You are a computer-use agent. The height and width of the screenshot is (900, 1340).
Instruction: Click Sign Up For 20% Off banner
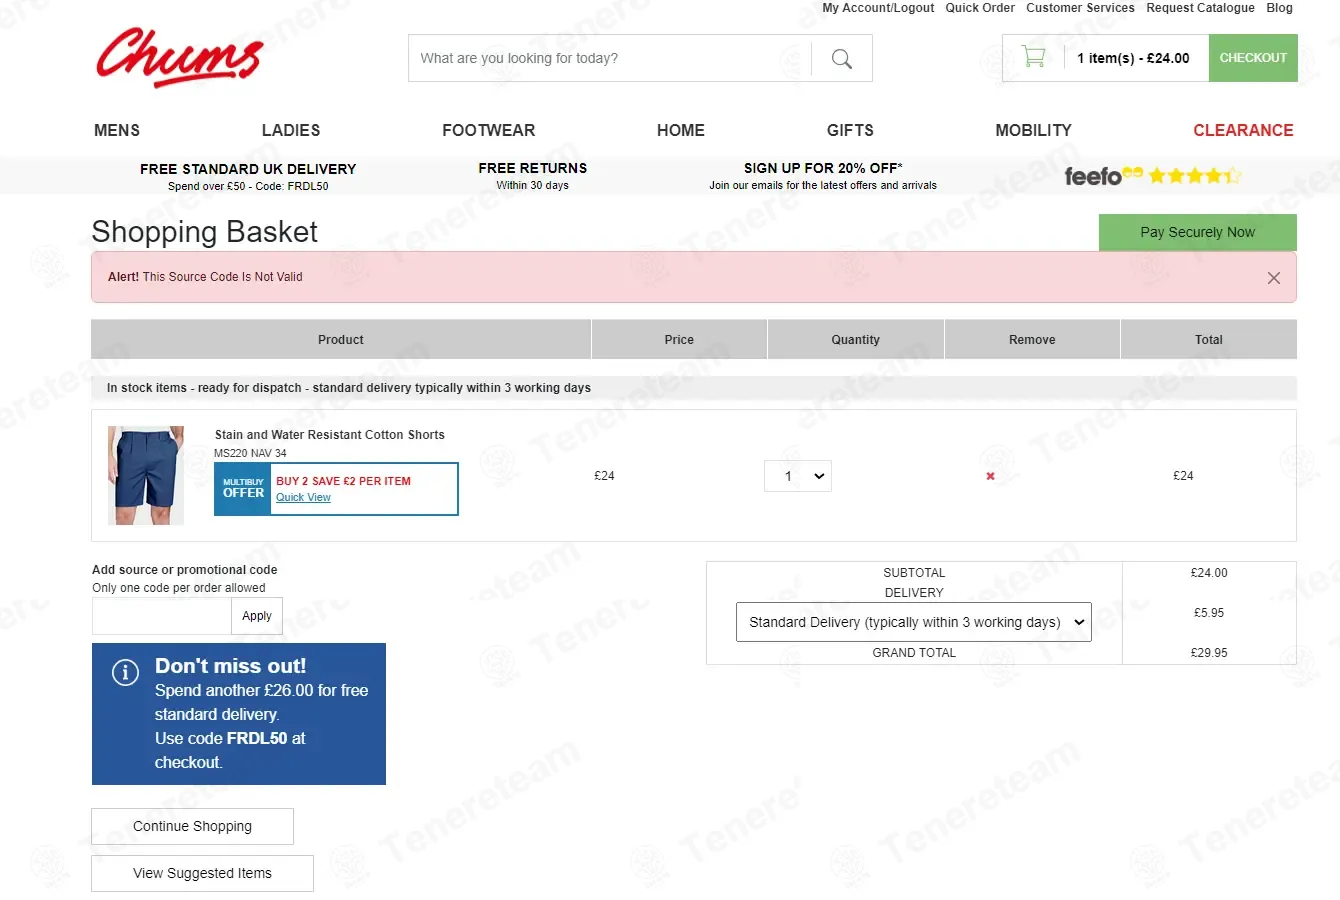coord(823,176)
